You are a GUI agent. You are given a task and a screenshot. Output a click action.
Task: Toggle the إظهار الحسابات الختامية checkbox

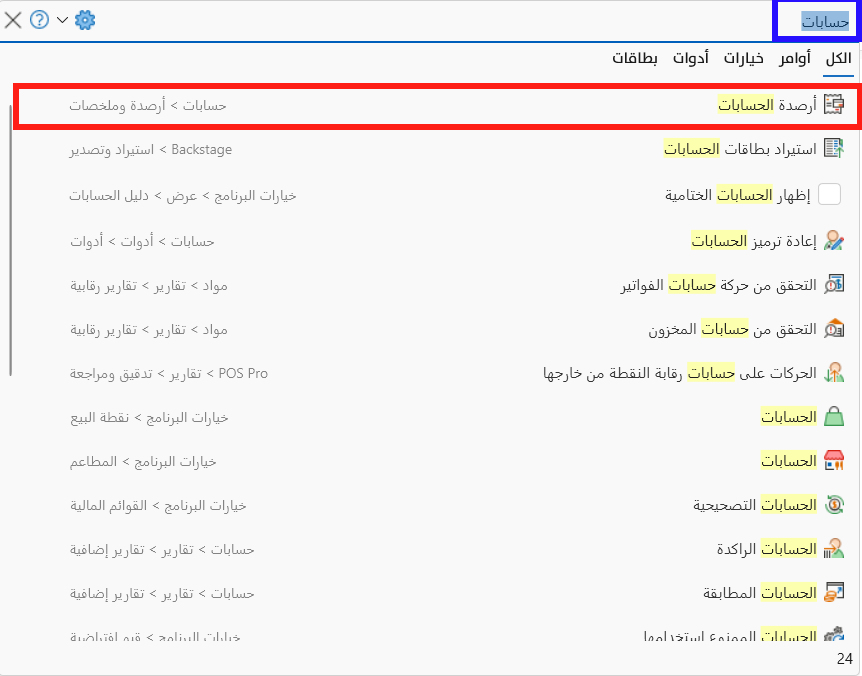[x=830, y=195]
